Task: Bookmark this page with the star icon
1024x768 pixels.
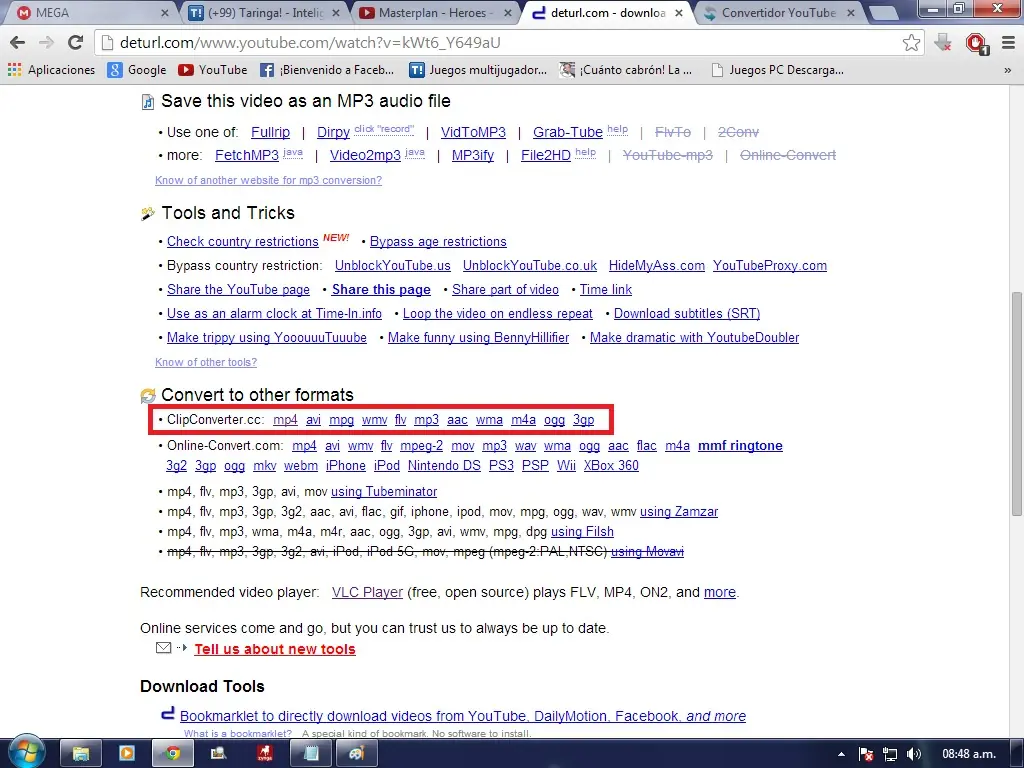Action: pos(911,42)
